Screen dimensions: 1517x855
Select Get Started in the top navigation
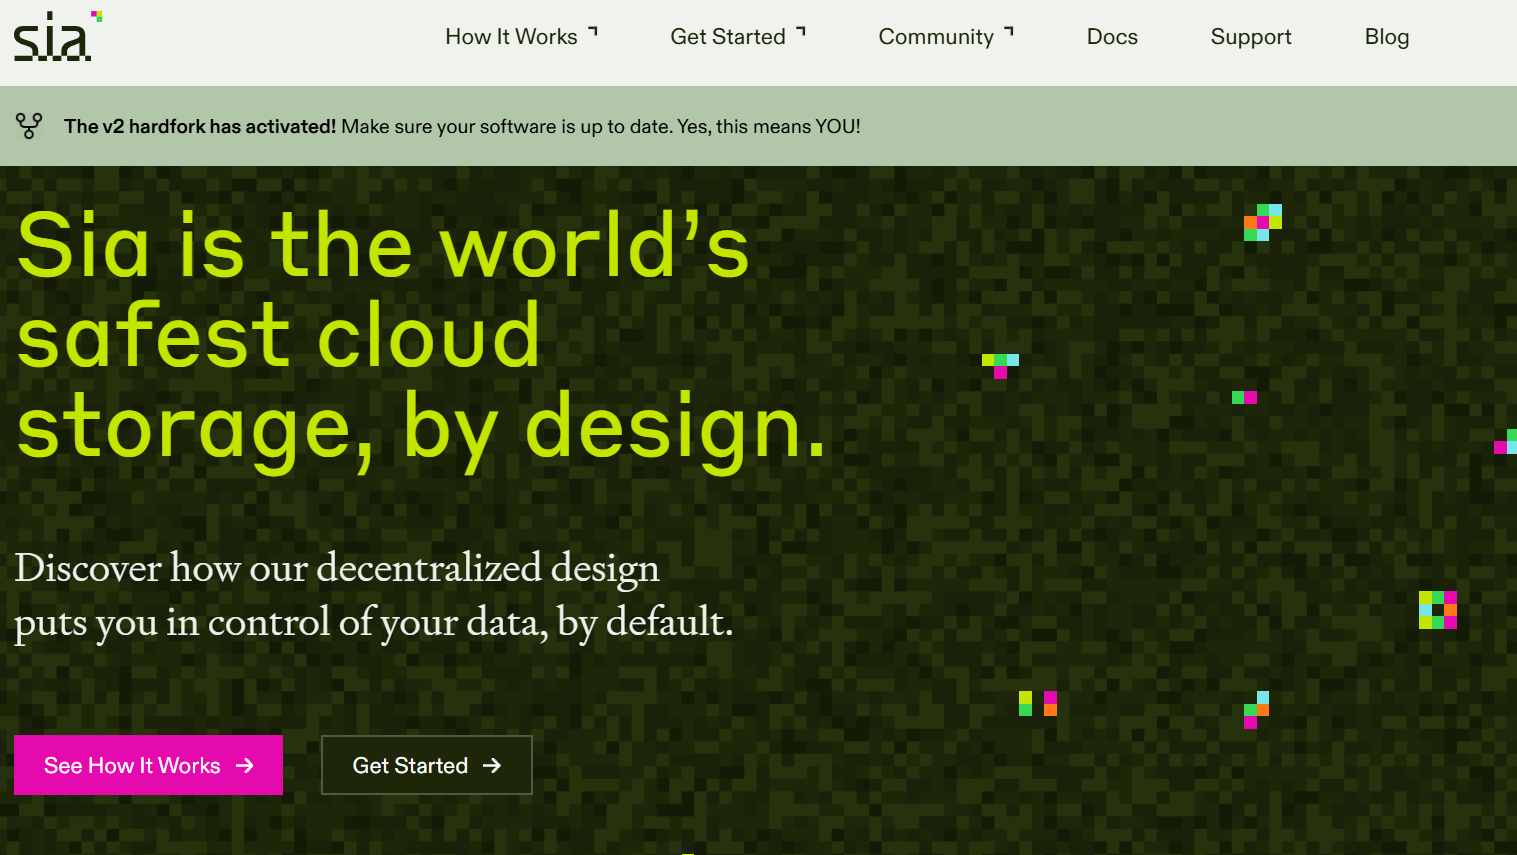727,37
